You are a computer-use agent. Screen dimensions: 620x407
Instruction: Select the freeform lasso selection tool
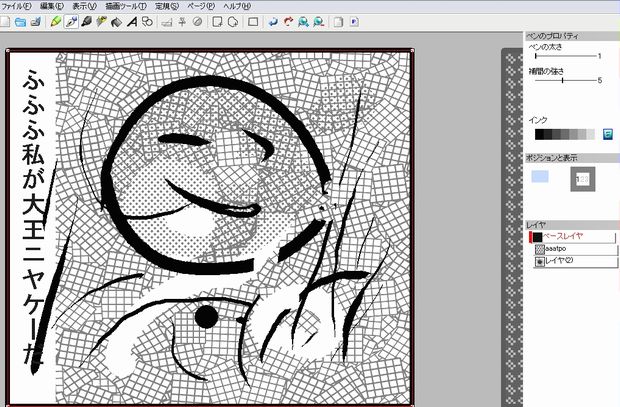[x=233, y=22]
